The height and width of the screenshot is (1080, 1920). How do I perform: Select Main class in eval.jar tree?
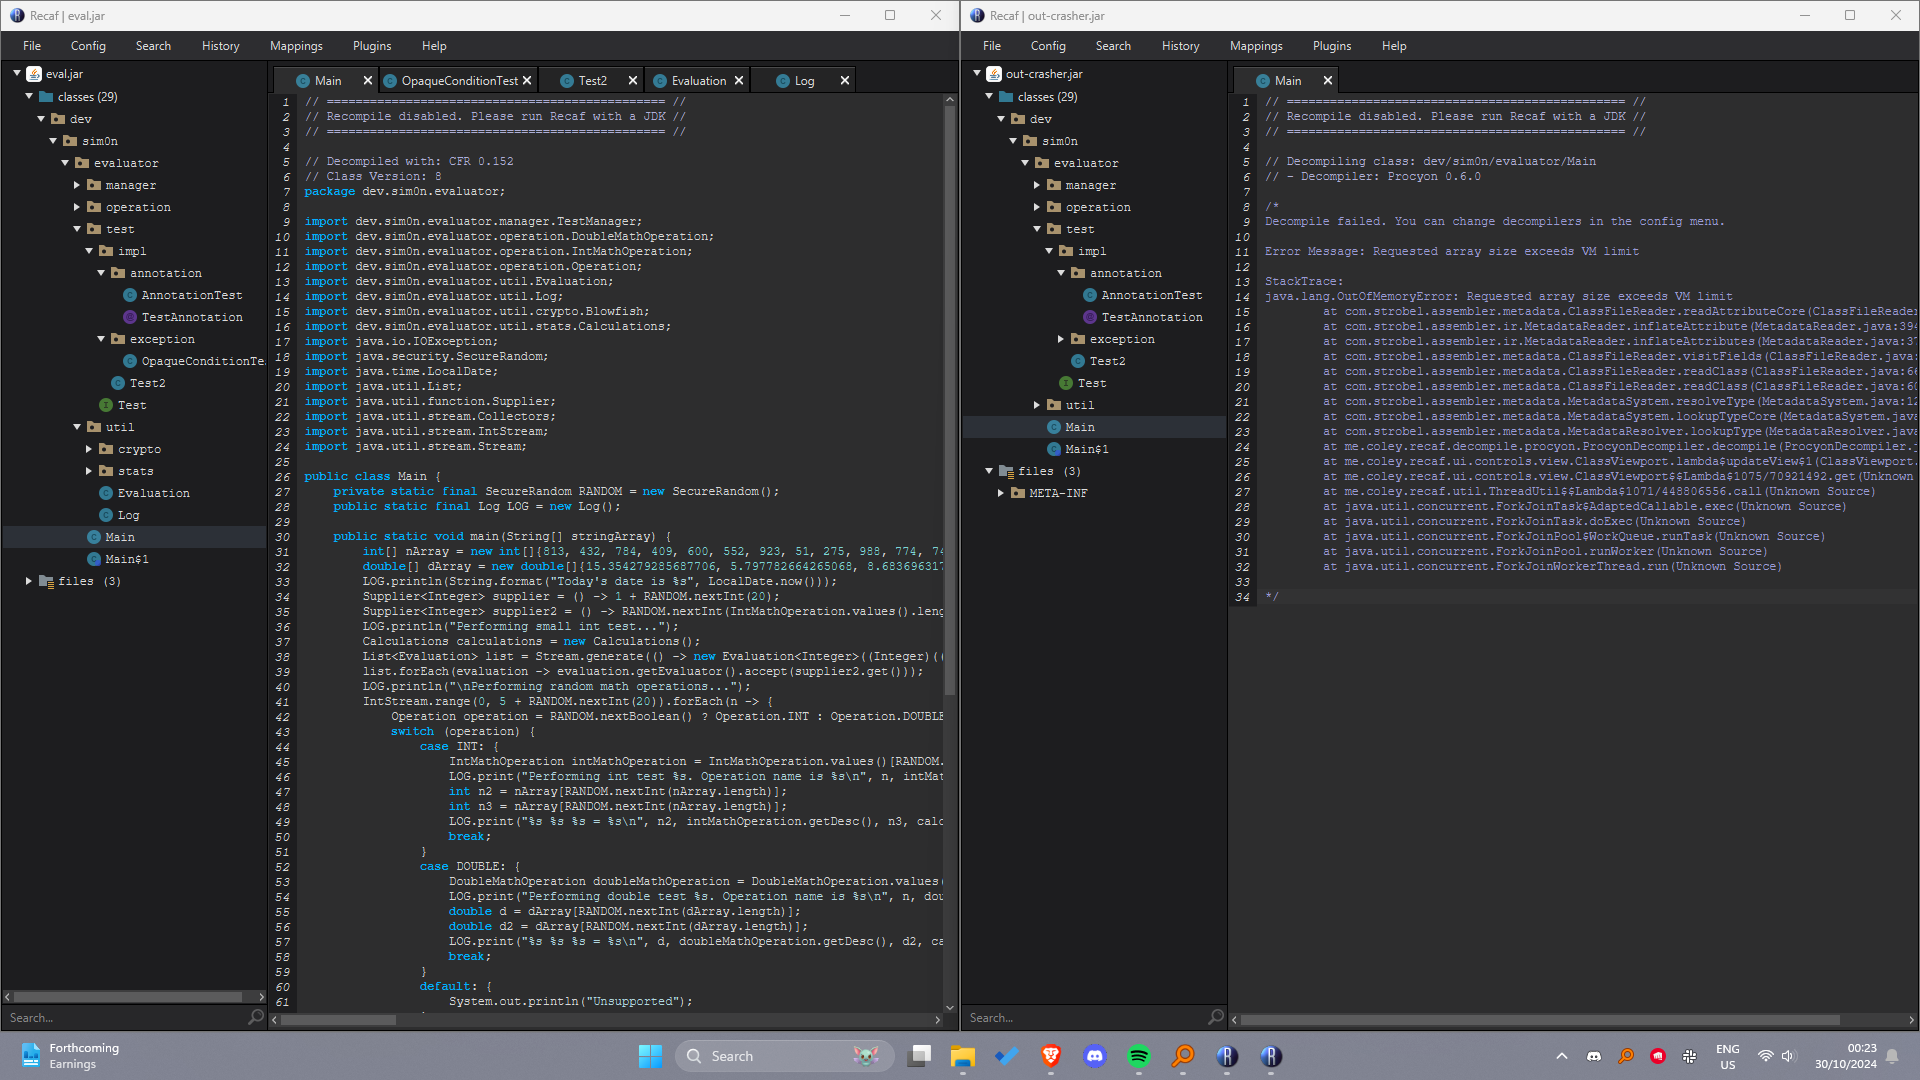(x=134, y=537)
